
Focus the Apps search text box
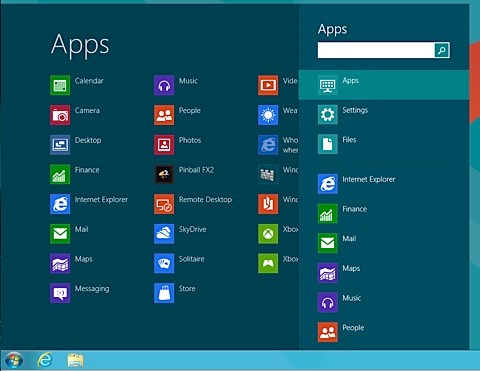(376, 50)
